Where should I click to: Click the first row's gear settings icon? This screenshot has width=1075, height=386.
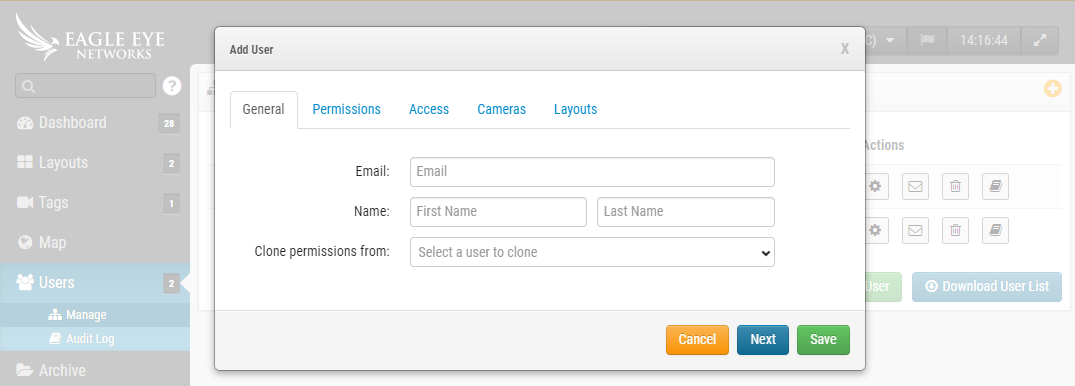pyautogui.click(x=875, y=186)
